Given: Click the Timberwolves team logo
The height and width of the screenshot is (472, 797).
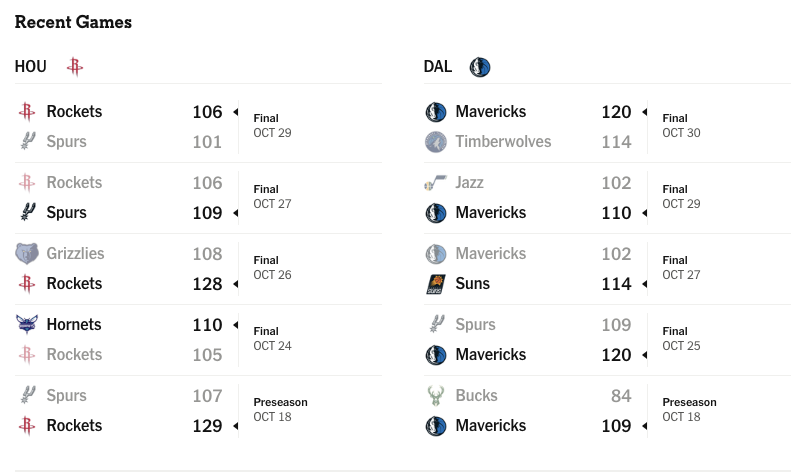Looking at the screenshot, I should pyautogui.click(x=436, y=142).
